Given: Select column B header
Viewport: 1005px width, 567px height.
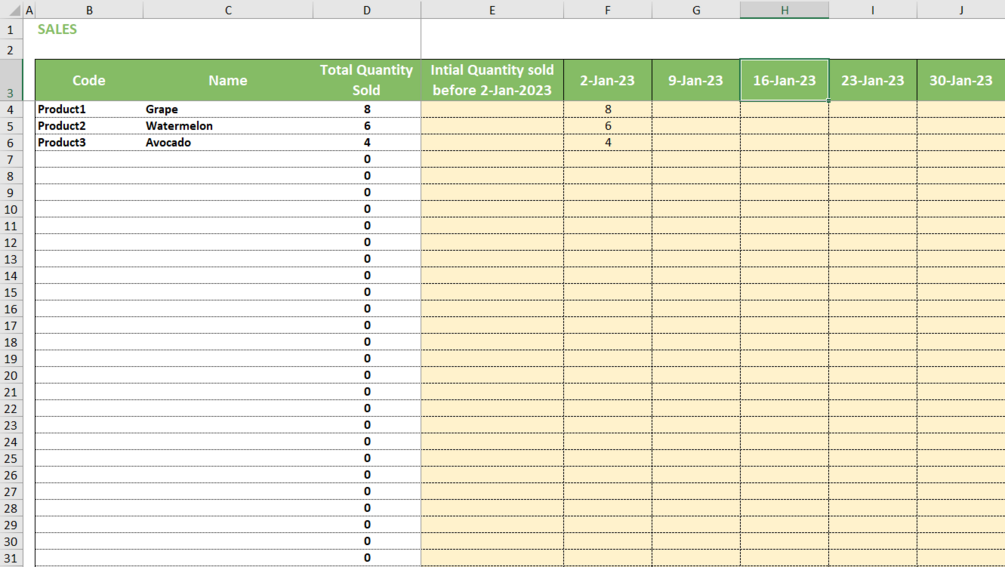Looking at the screenshot, I should pos(89,10).
